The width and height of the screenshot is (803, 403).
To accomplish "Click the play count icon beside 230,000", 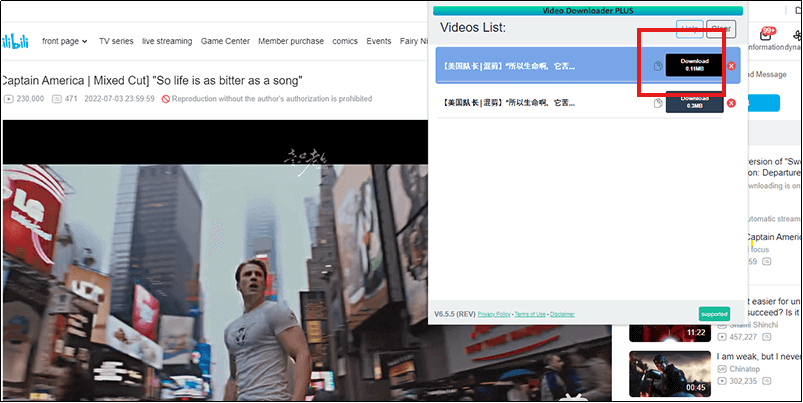I will [8, 99].
